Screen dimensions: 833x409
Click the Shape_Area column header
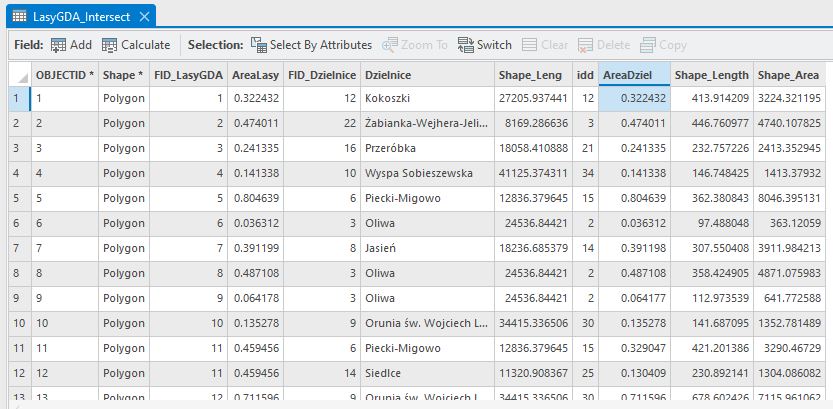[788, 75]
